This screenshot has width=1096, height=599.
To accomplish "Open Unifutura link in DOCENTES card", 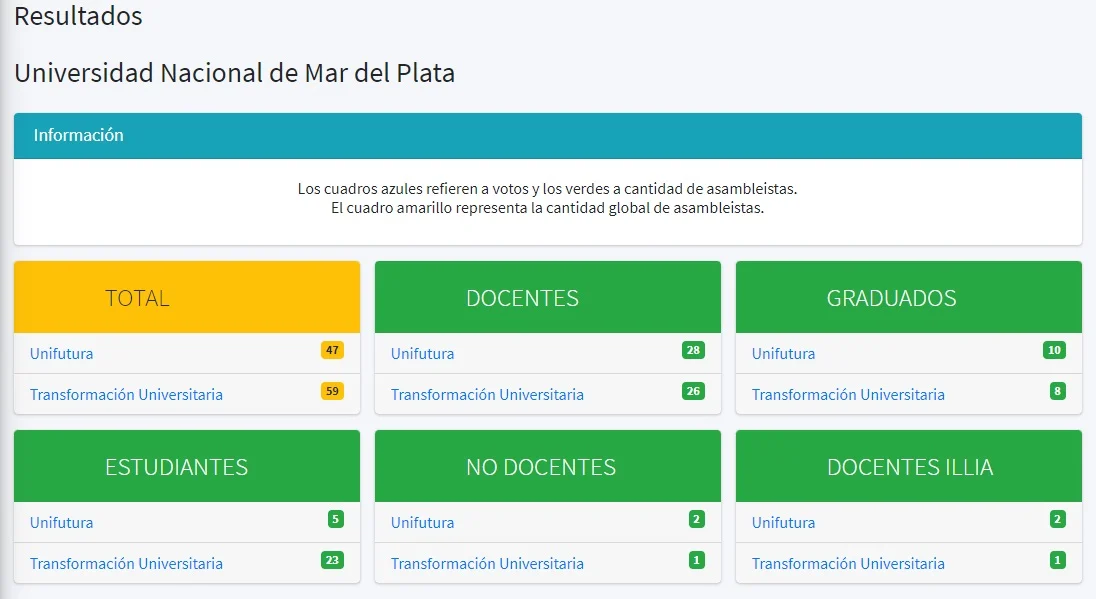I will tap(422, 354).
